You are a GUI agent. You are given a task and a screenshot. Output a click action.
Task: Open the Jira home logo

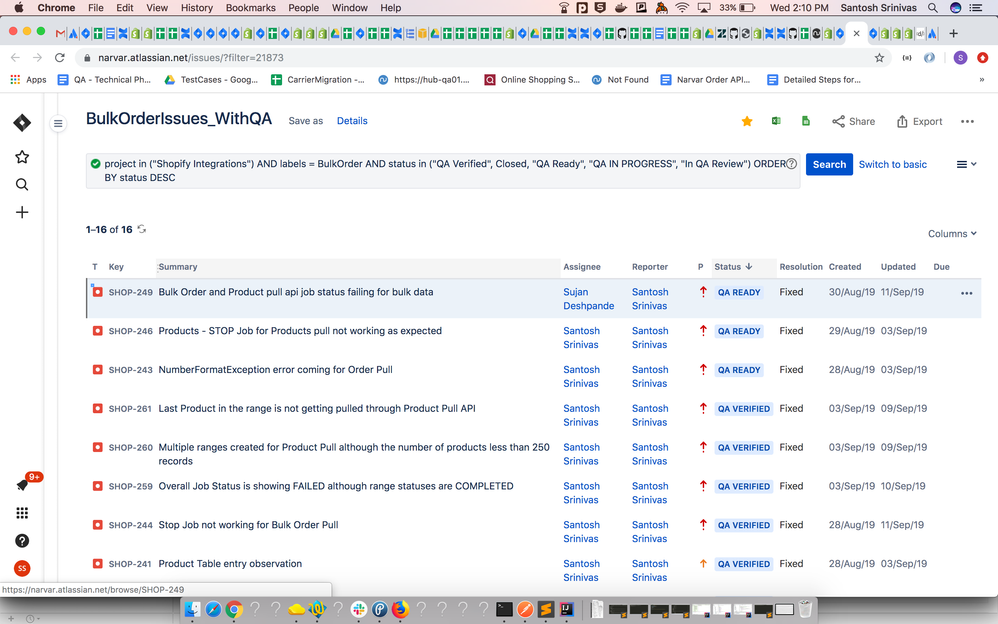pyautogui.click(x=22, y=122)
